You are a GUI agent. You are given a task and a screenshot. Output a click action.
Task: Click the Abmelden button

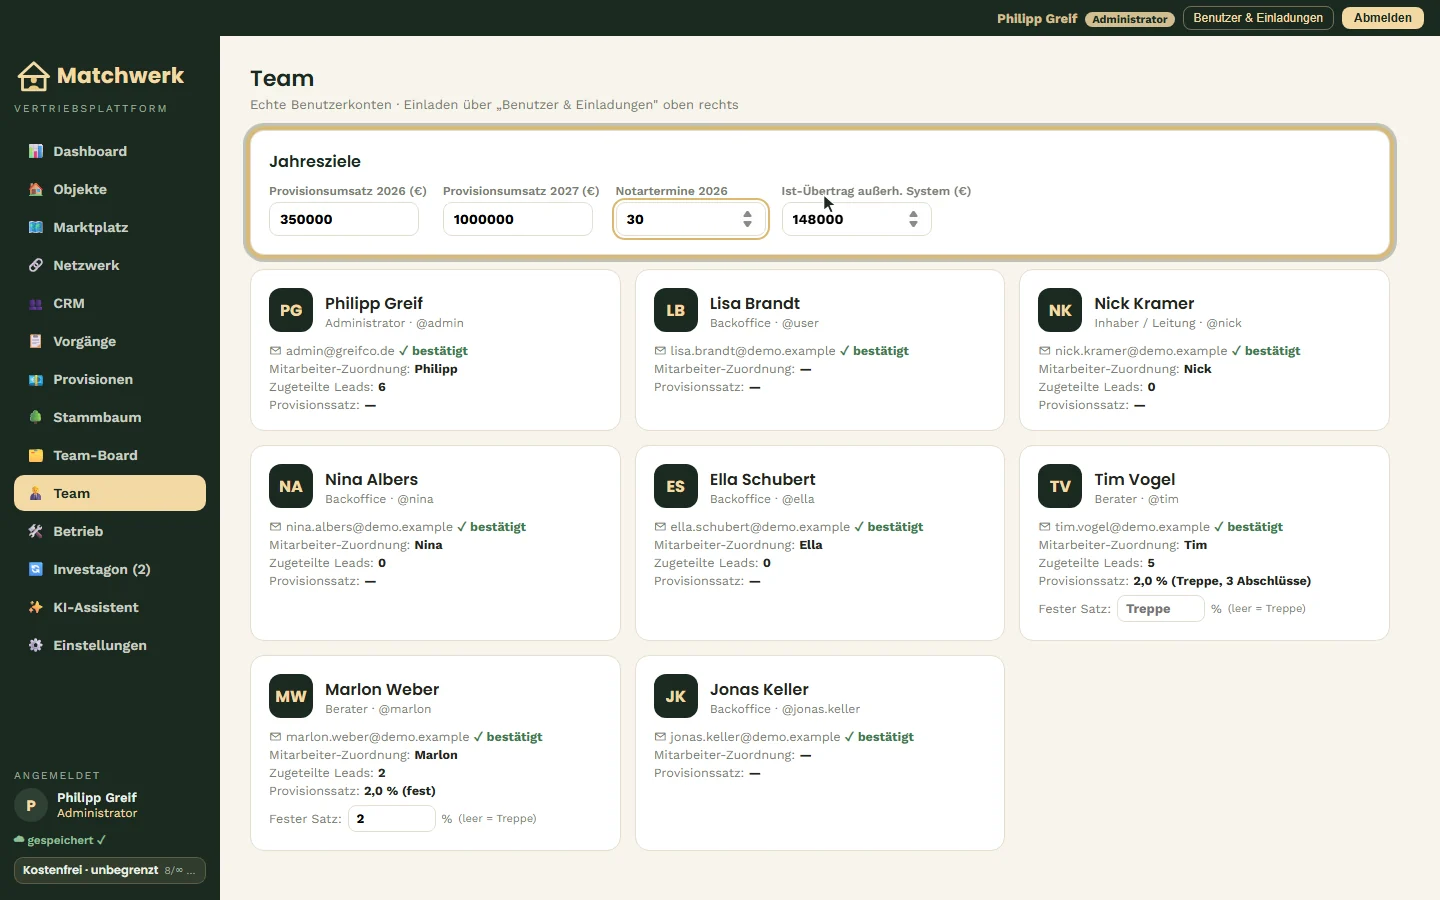click(x=1383, y=18)
